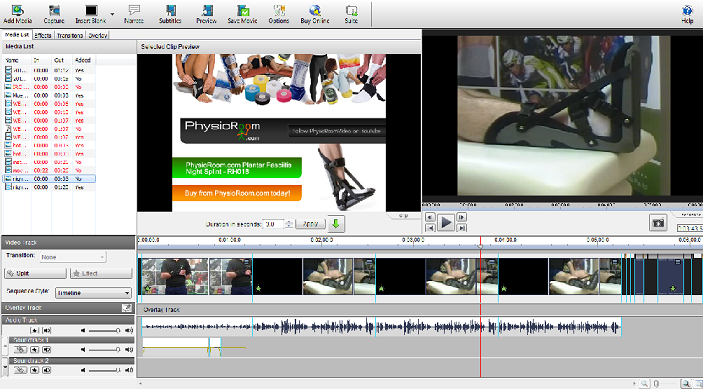Jump to the start of the sequence
Viewport: 703px width, 389px height.
tap(430, 228)
